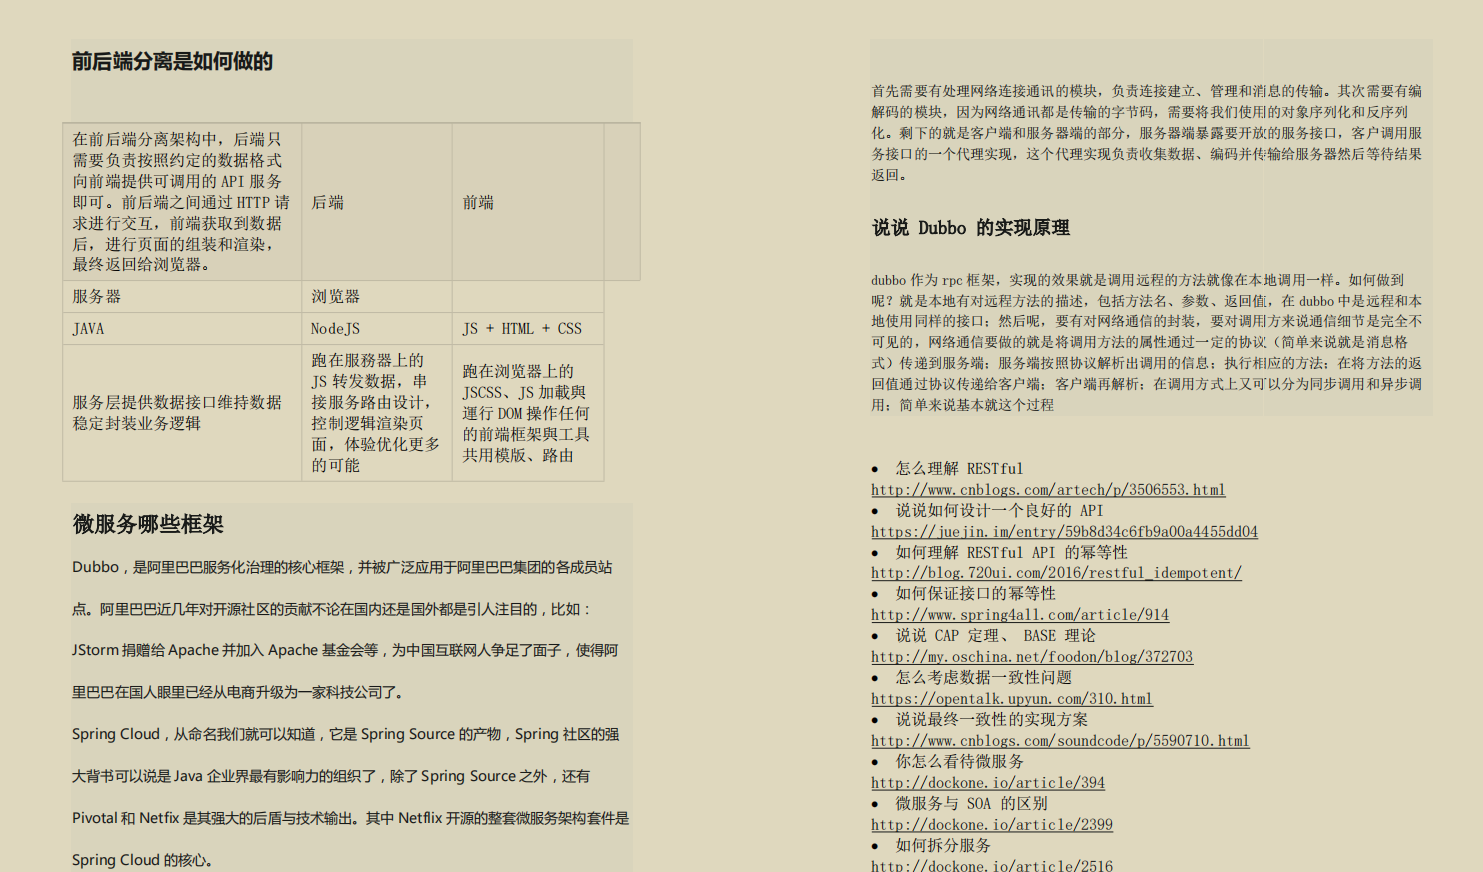Click bullet text 微服务与 SOA 的区别

pyautogui.click(x=971, y=804)
